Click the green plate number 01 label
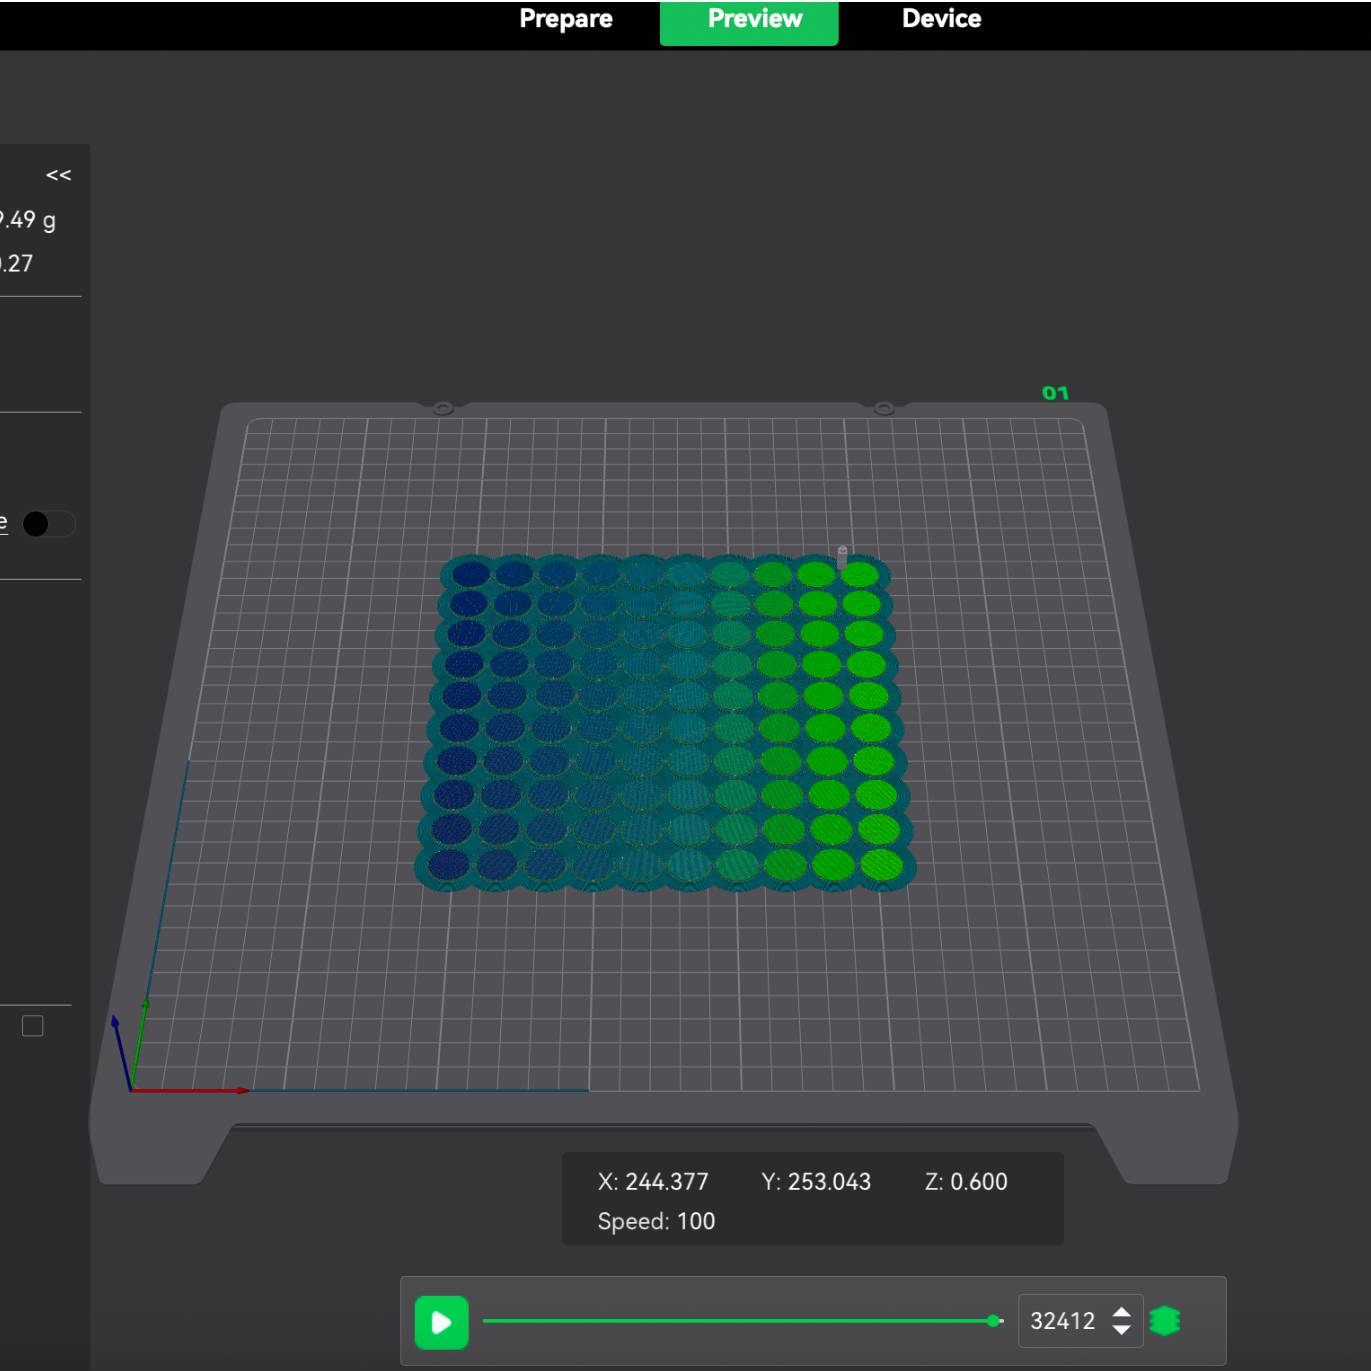The height and width of the screenshot is (1371, 1371). (x=1055, y=393)
